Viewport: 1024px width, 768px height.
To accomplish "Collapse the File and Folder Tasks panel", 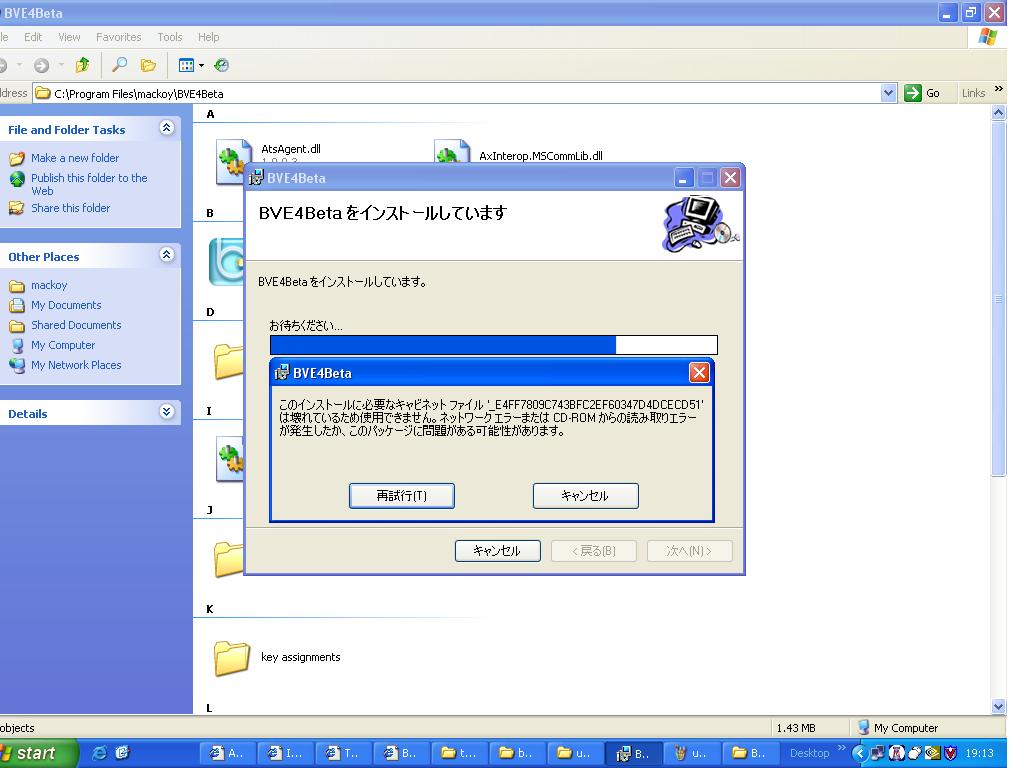I will tap(167, 128).
